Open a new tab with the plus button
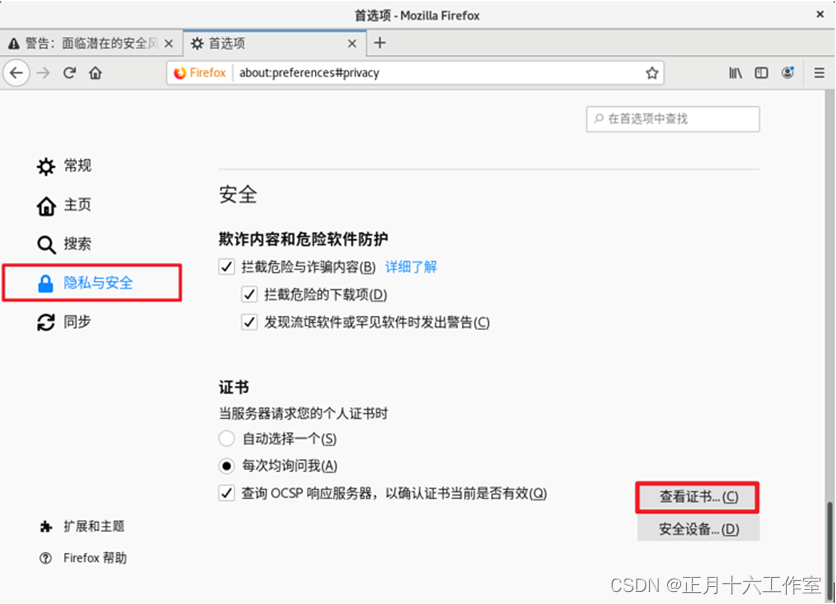 tap(378, 43)
